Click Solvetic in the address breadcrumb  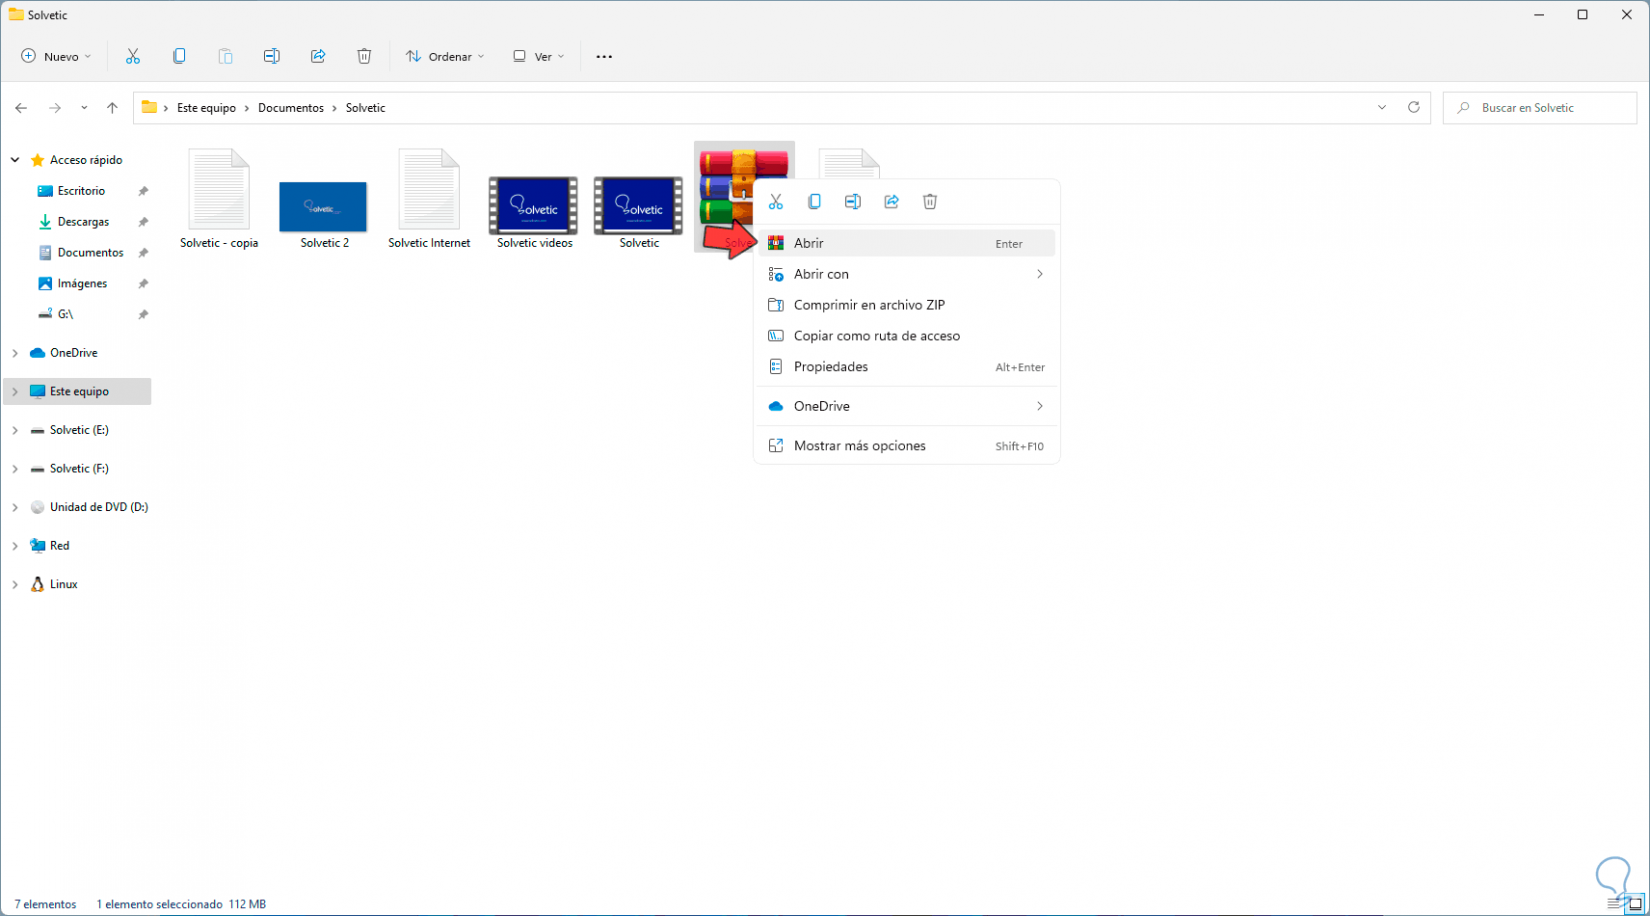click(x=365, y=108)
